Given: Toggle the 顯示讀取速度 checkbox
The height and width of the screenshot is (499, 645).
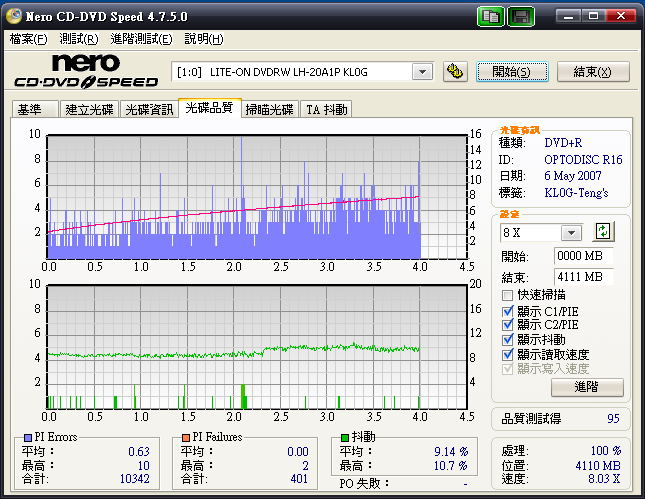Looking at the screenshot, I should (x=508, y=354).
